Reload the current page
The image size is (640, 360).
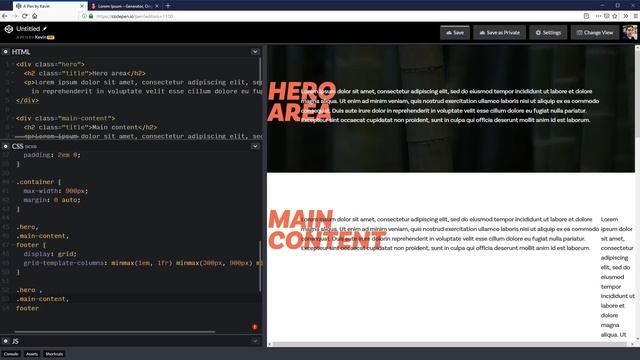pos(24,16)
